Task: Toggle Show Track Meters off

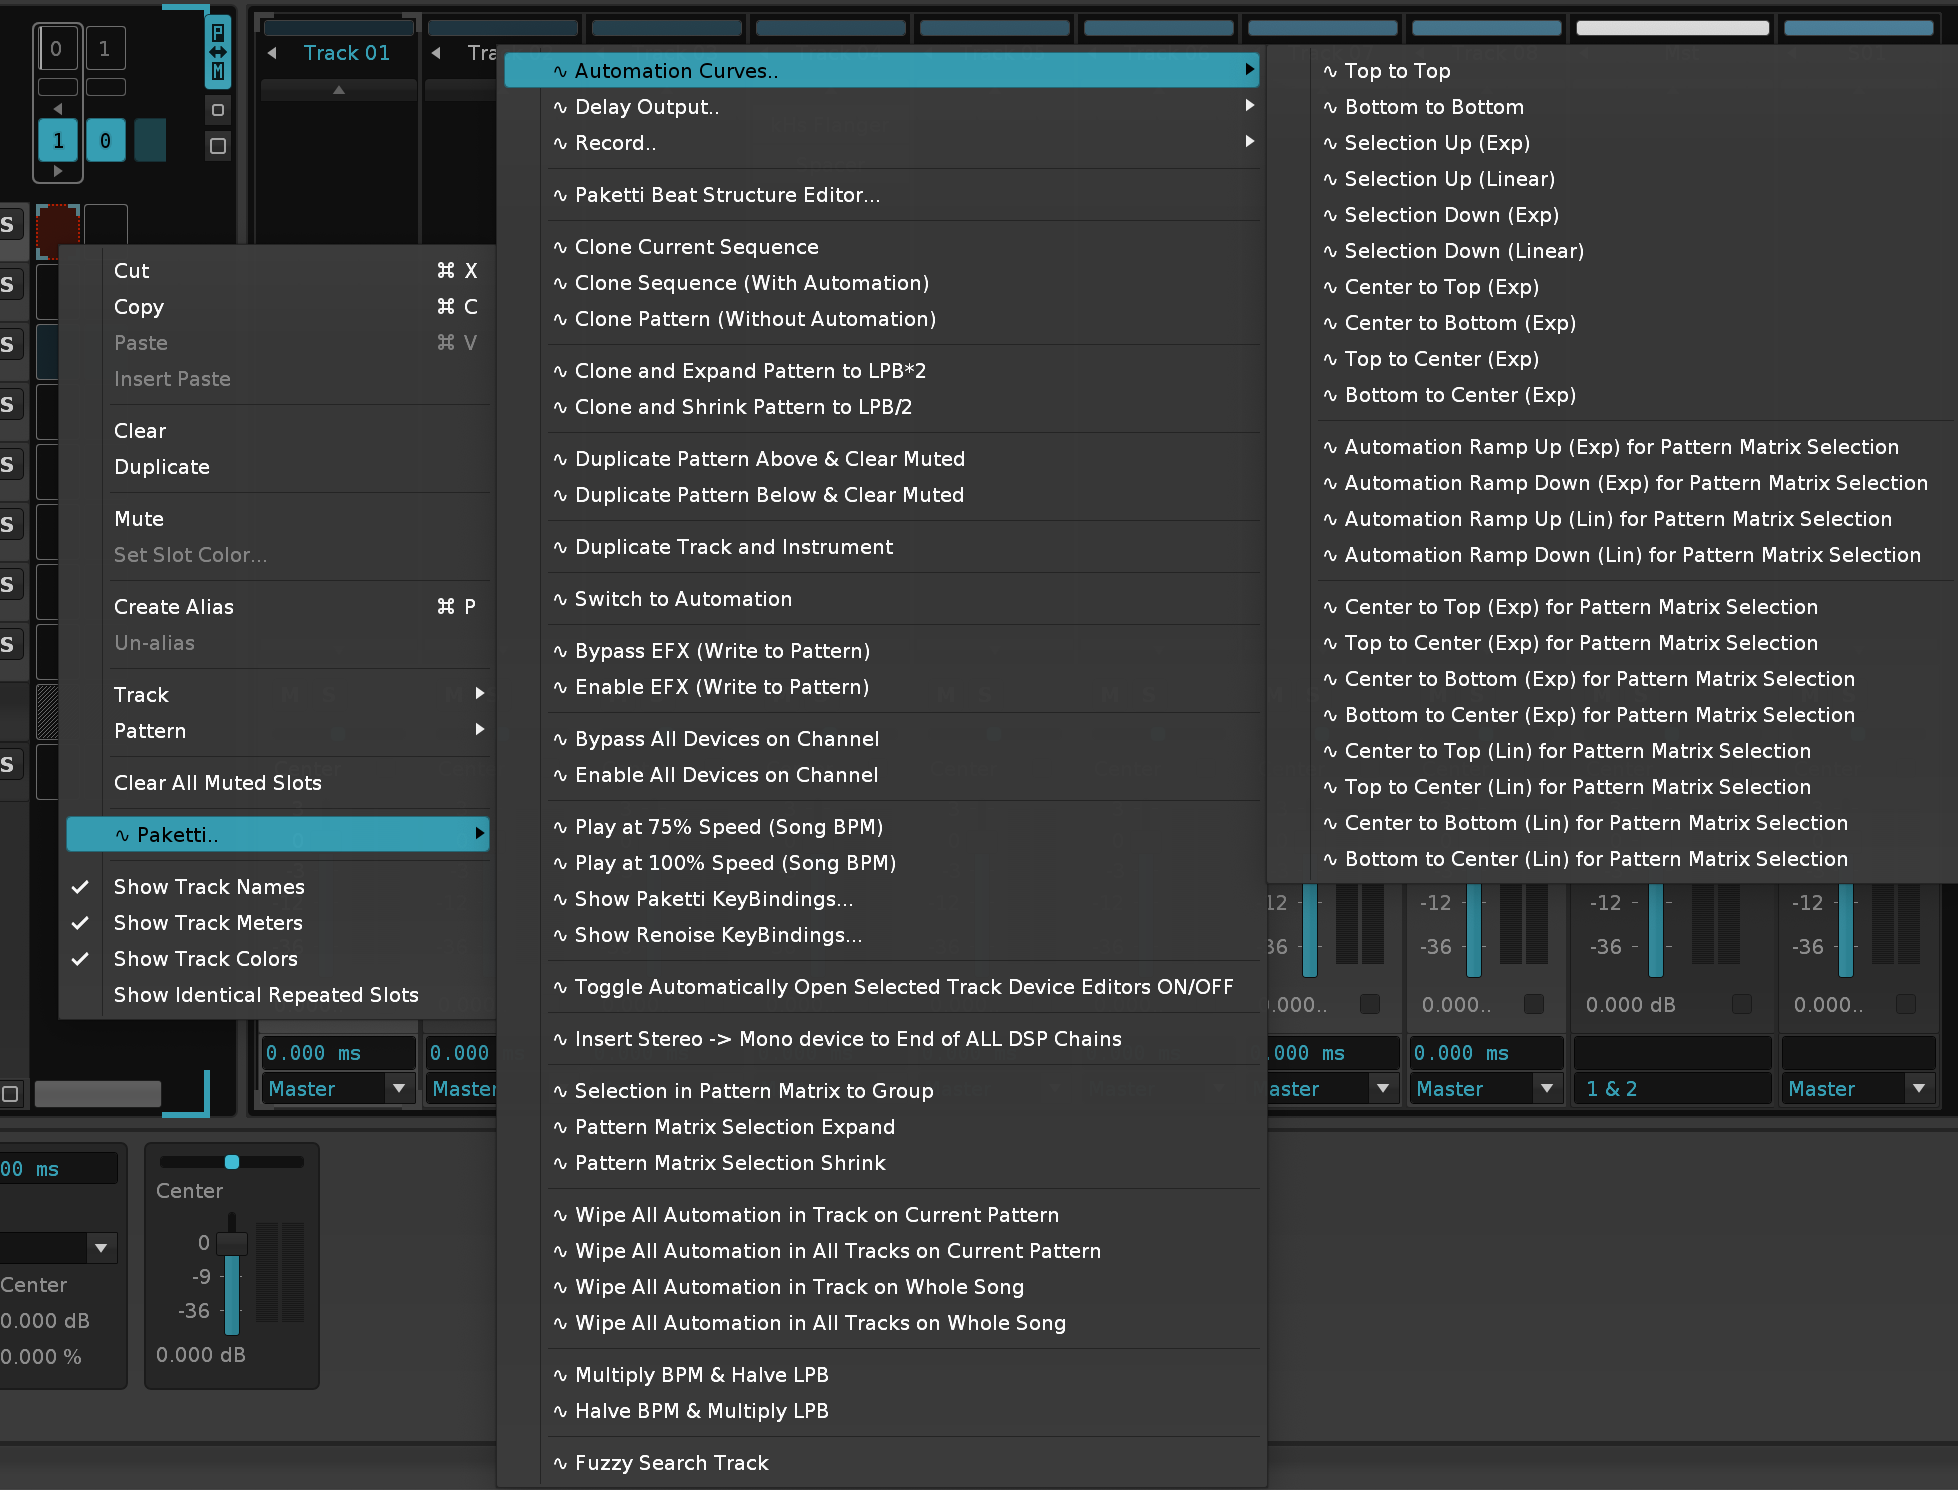Action: 207,923
